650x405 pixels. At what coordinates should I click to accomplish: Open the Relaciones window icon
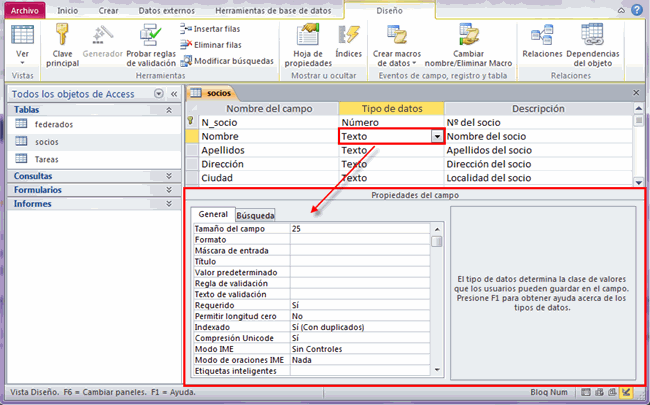click(x=542, y=35)
